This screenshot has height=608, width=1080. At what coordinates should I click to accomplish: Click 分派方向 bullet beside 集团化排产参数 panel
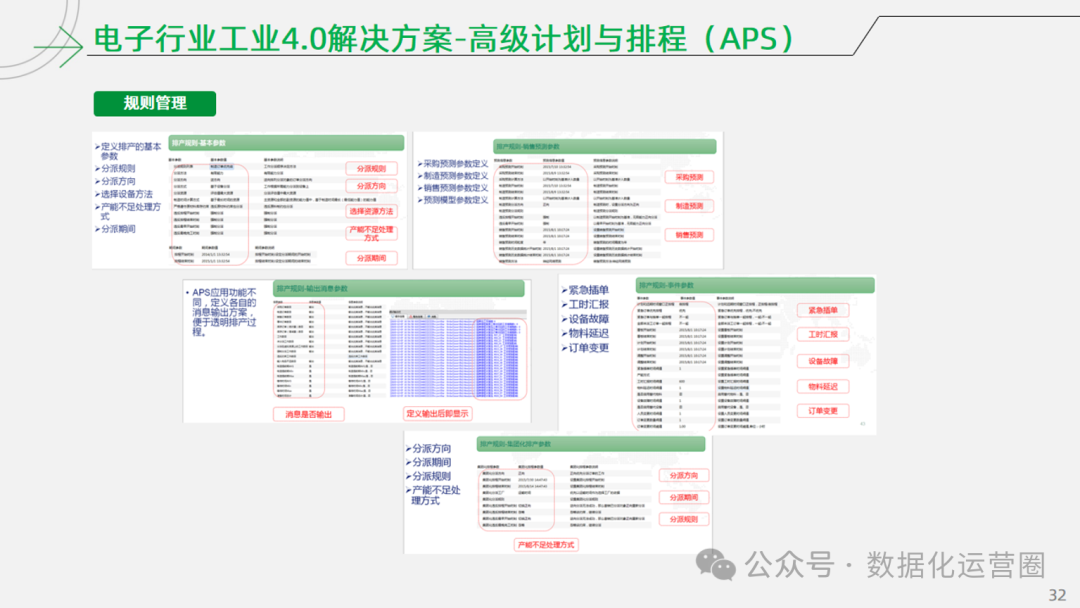[429, 448]
